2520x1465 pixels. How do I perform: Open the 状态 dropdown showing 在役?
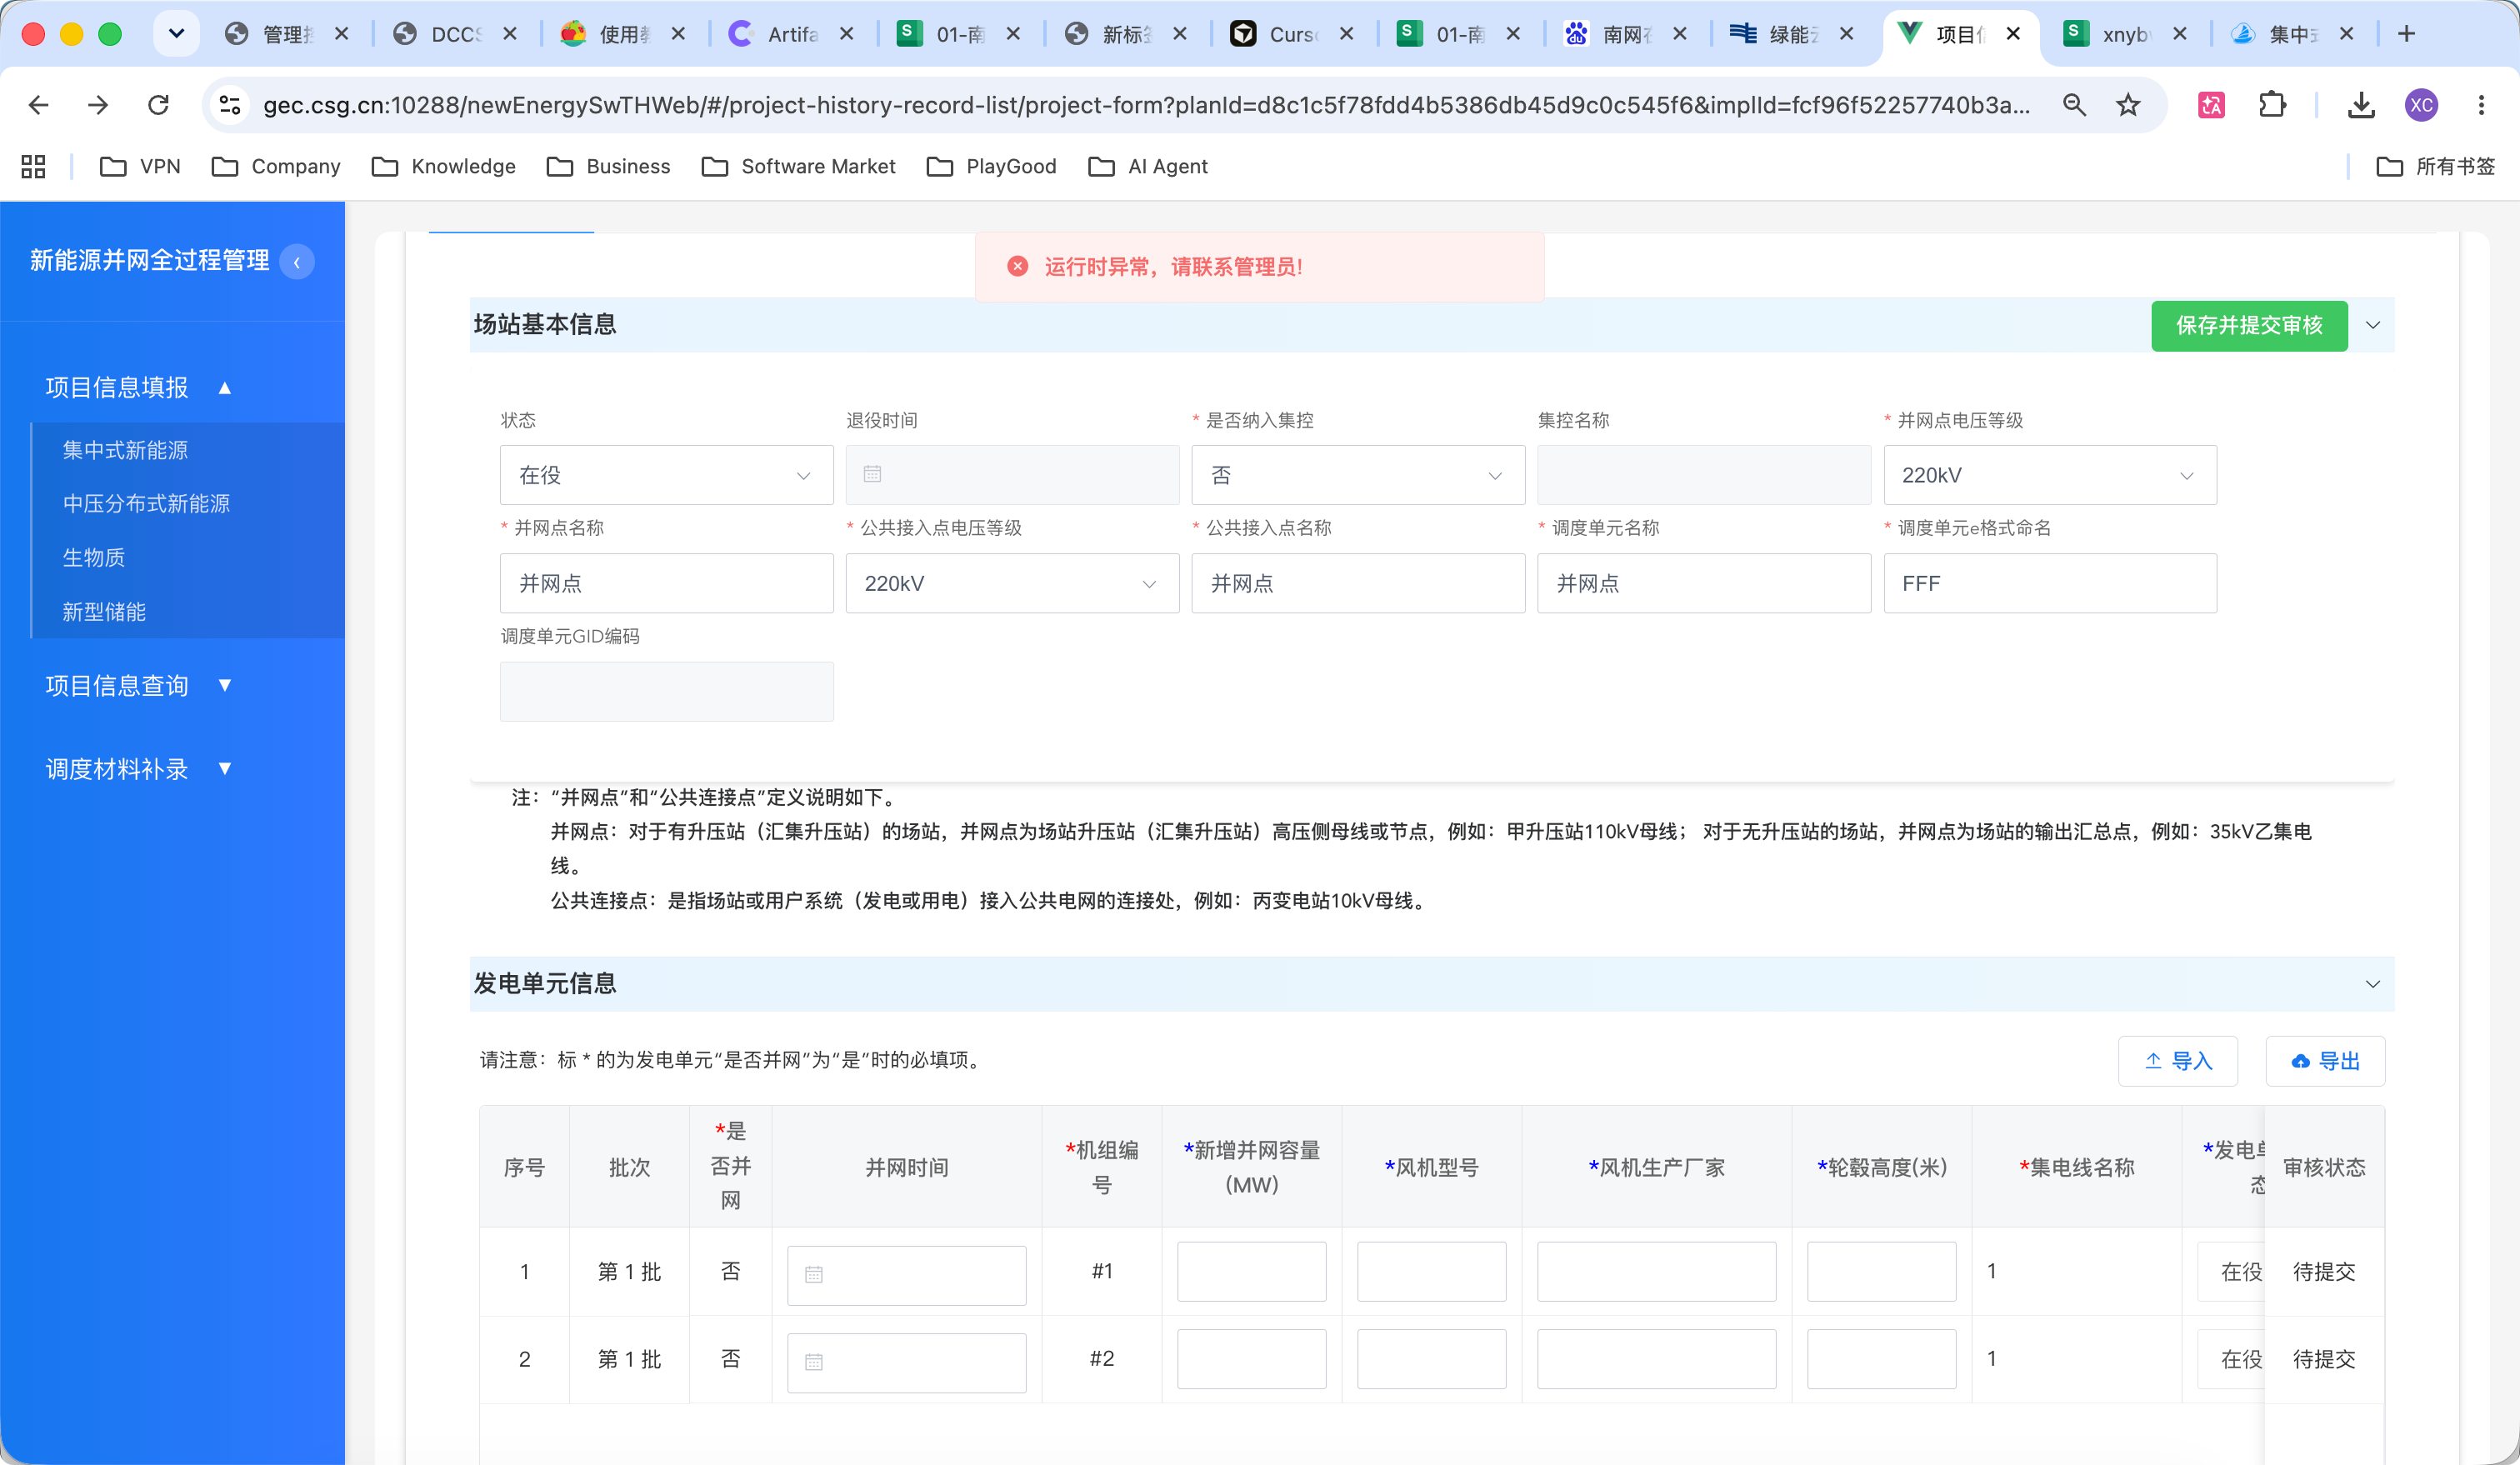[666, 475]
